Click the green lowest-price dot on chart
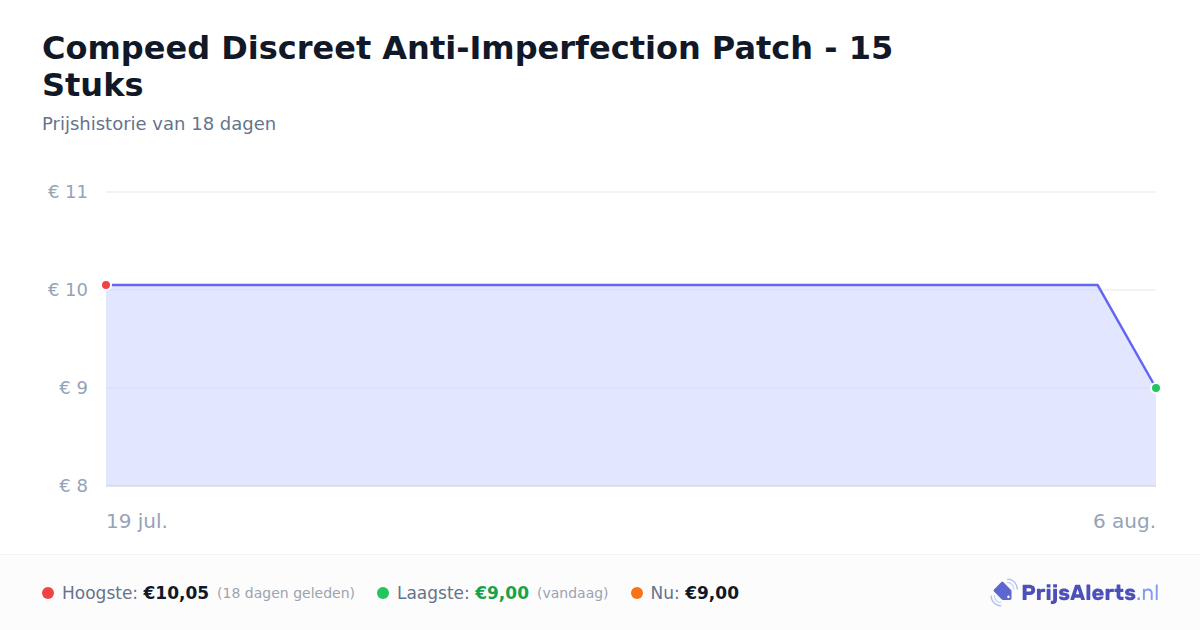 pos(1156,388)
